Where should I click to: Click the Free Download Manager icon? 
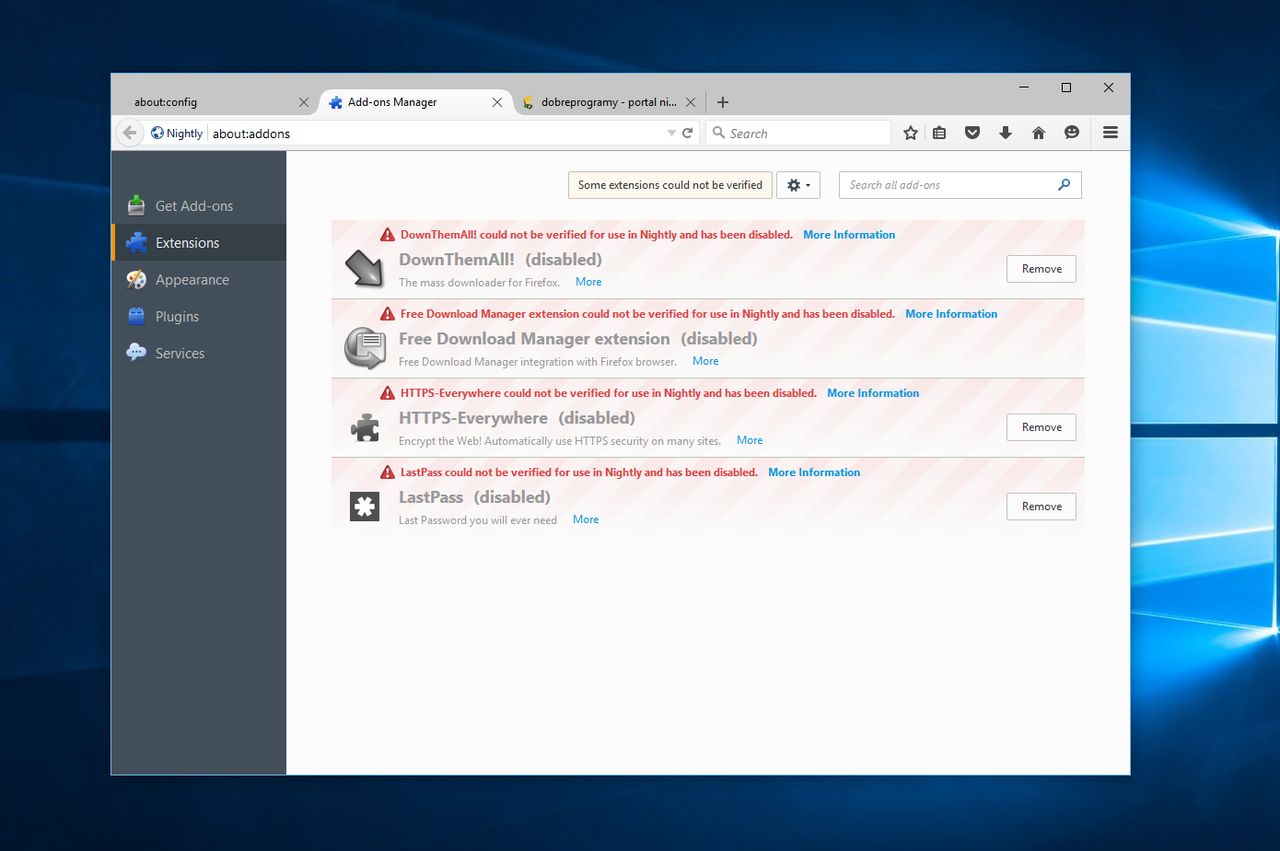(x=364, y=348)
